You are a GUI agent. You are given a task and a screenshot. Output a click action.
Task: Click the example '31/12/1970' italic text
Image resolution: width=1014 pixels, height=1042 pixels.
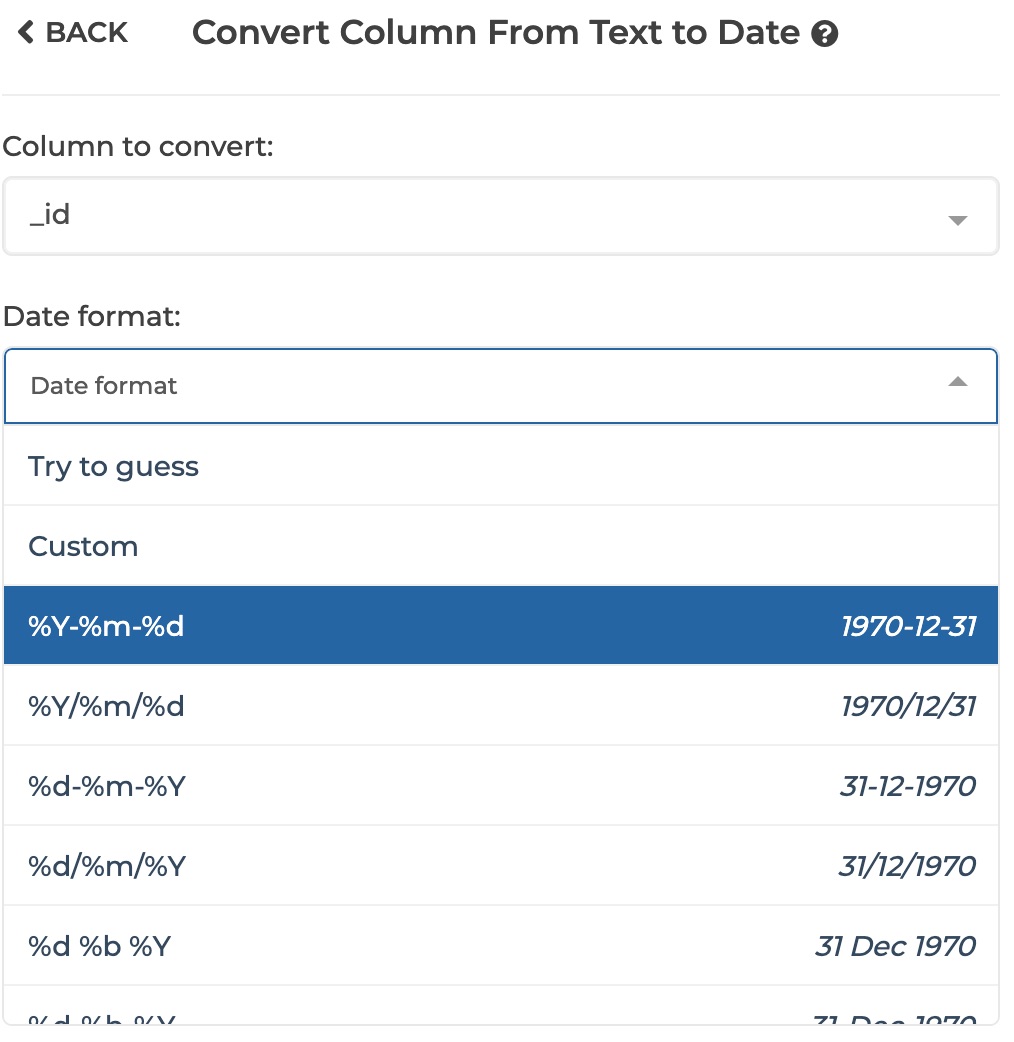pyautogui.click(x=910, y=865)
